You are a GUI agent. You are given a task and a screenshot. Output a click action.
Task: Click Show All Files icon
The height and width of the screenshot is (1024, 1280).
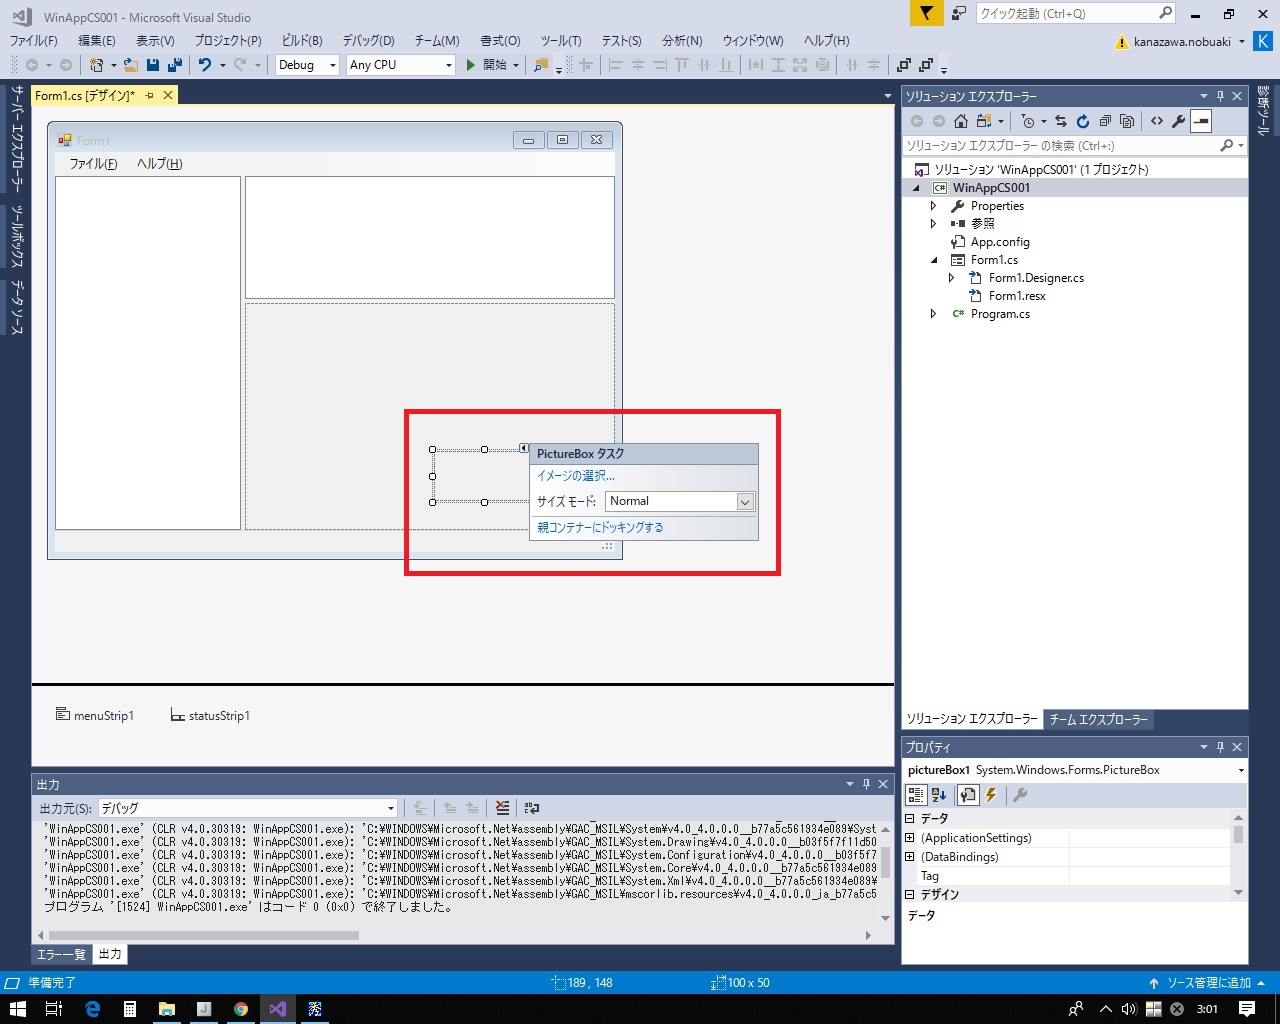pos(1127,121)
